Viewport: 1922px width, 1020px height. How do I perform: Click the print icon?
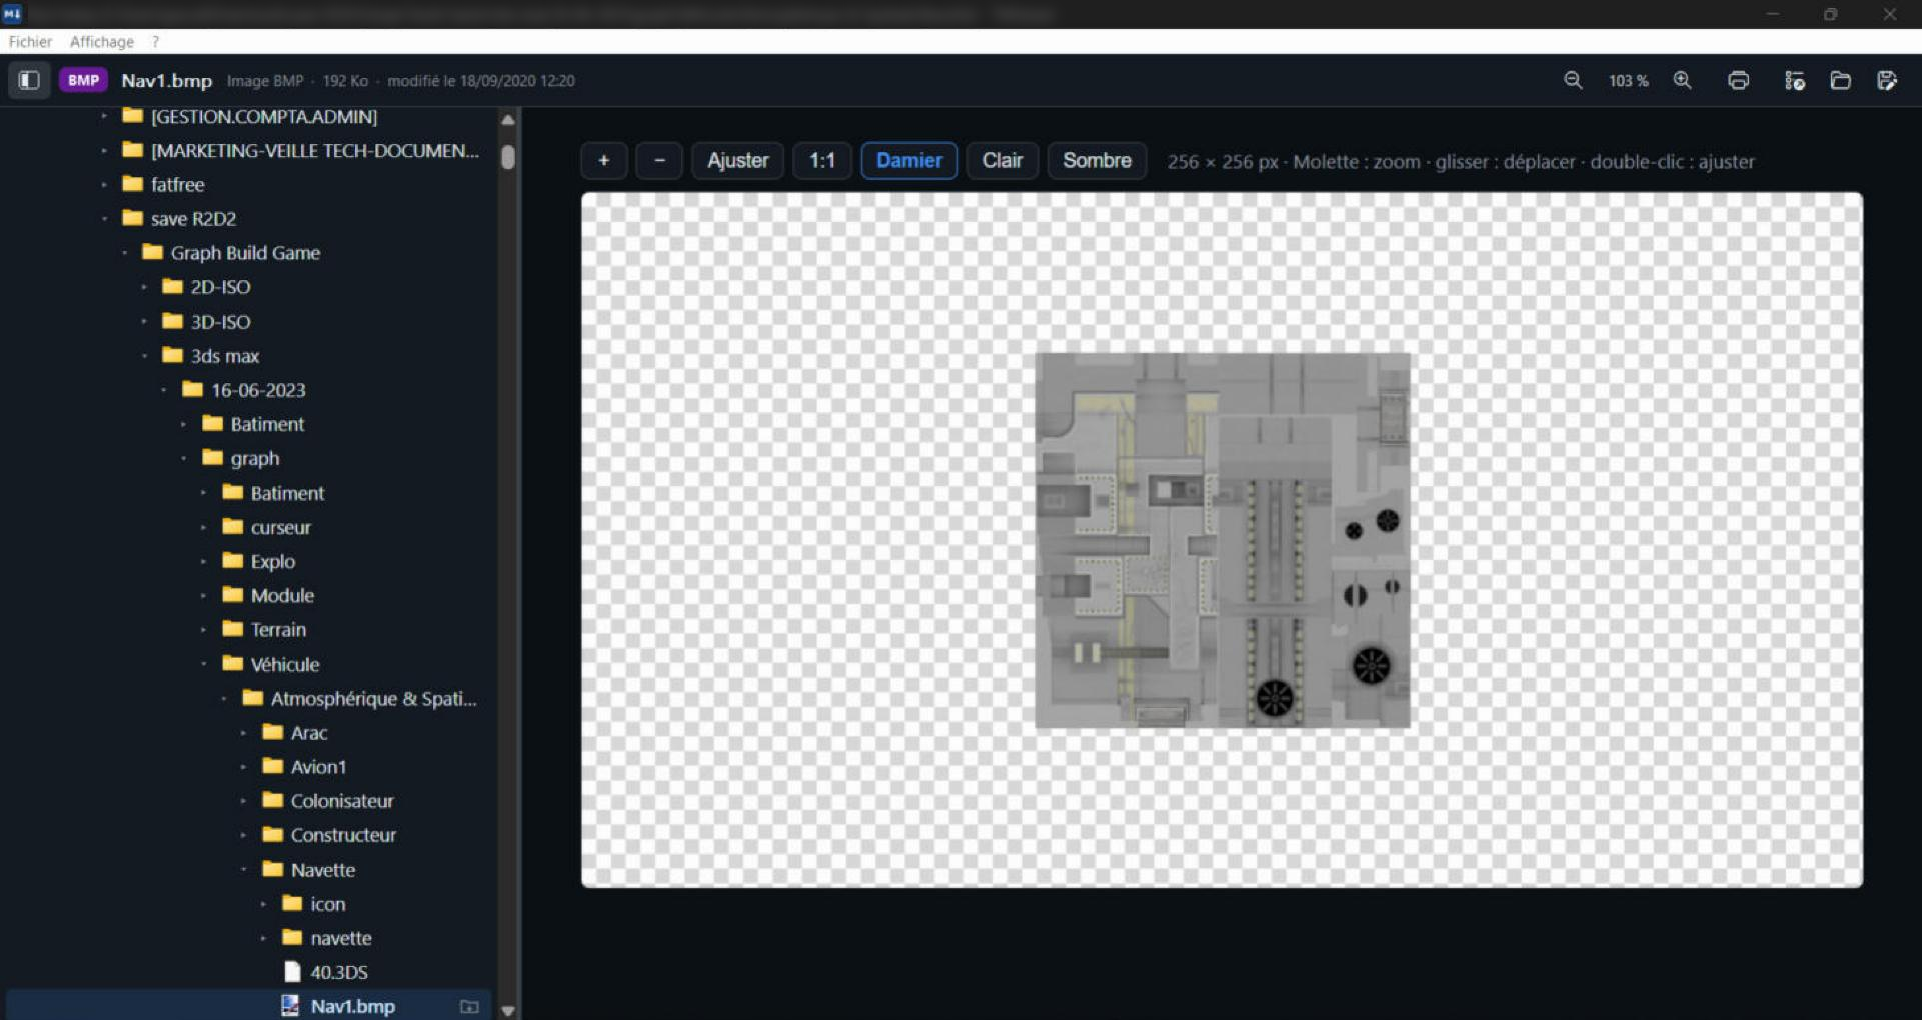1739,80
